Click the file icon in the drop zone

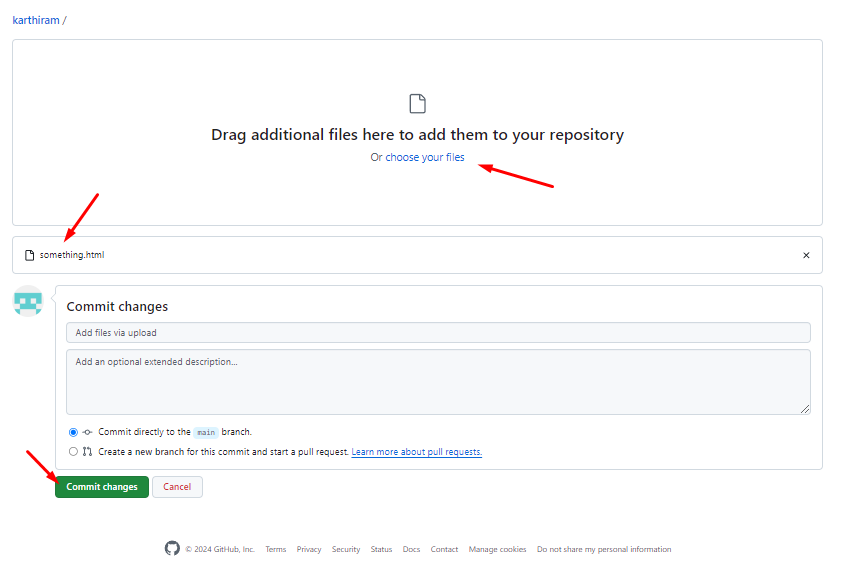(x=417, y=104)
